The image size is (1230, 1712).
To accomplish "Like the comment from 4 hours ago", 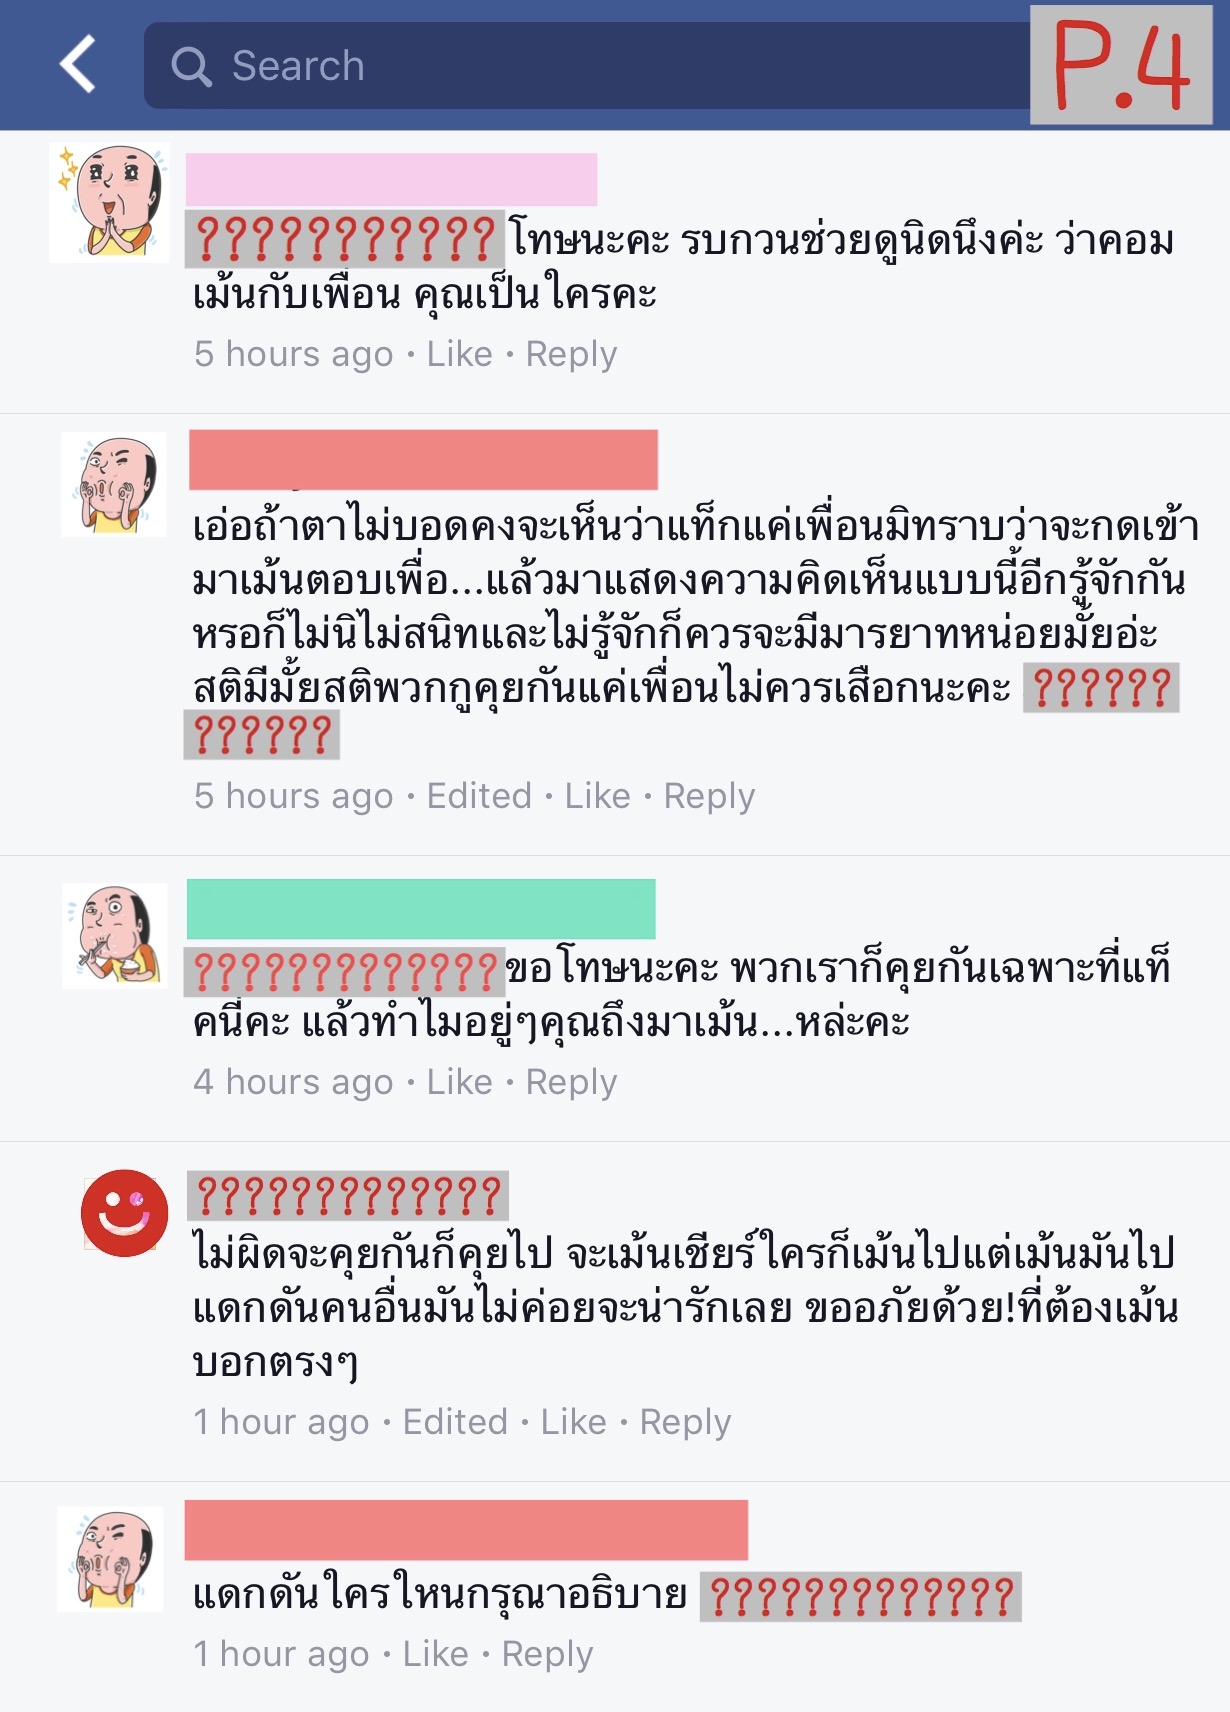I will pos(459,1082).
